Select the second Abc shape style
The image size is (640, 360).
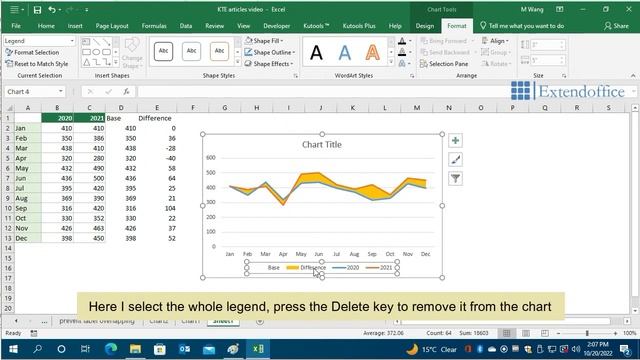pos(191,51)
